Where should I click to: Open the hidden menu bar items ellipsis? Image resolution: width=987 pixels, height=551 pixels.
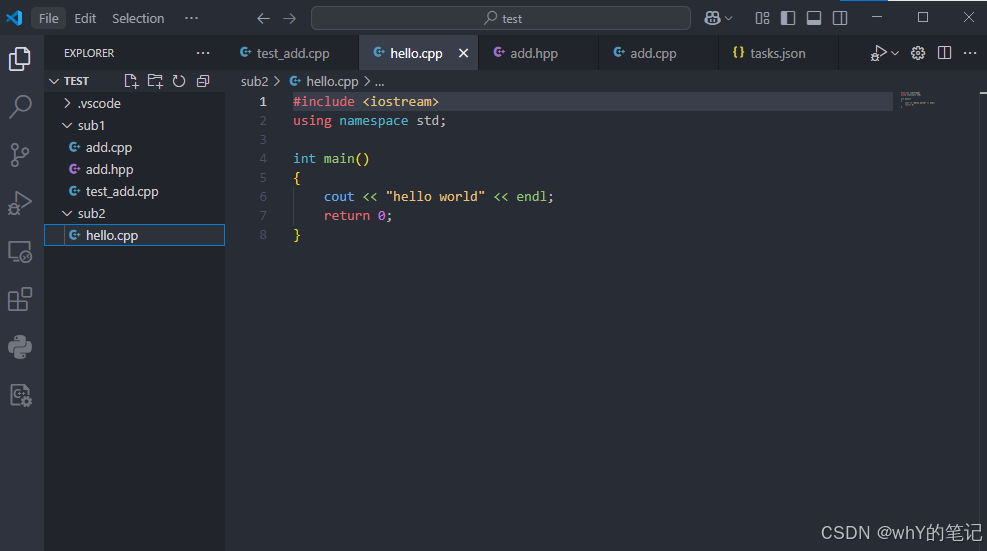point(191,18)
